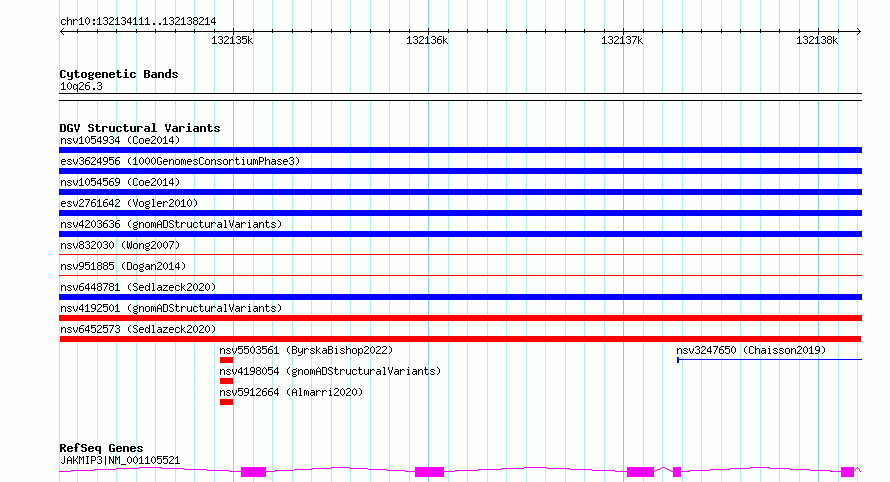Click the blue bar under nsv1054934
Image resolution: width=890 pixels, height=482 pixels.
pyautogui.click(x=460, y=150)
